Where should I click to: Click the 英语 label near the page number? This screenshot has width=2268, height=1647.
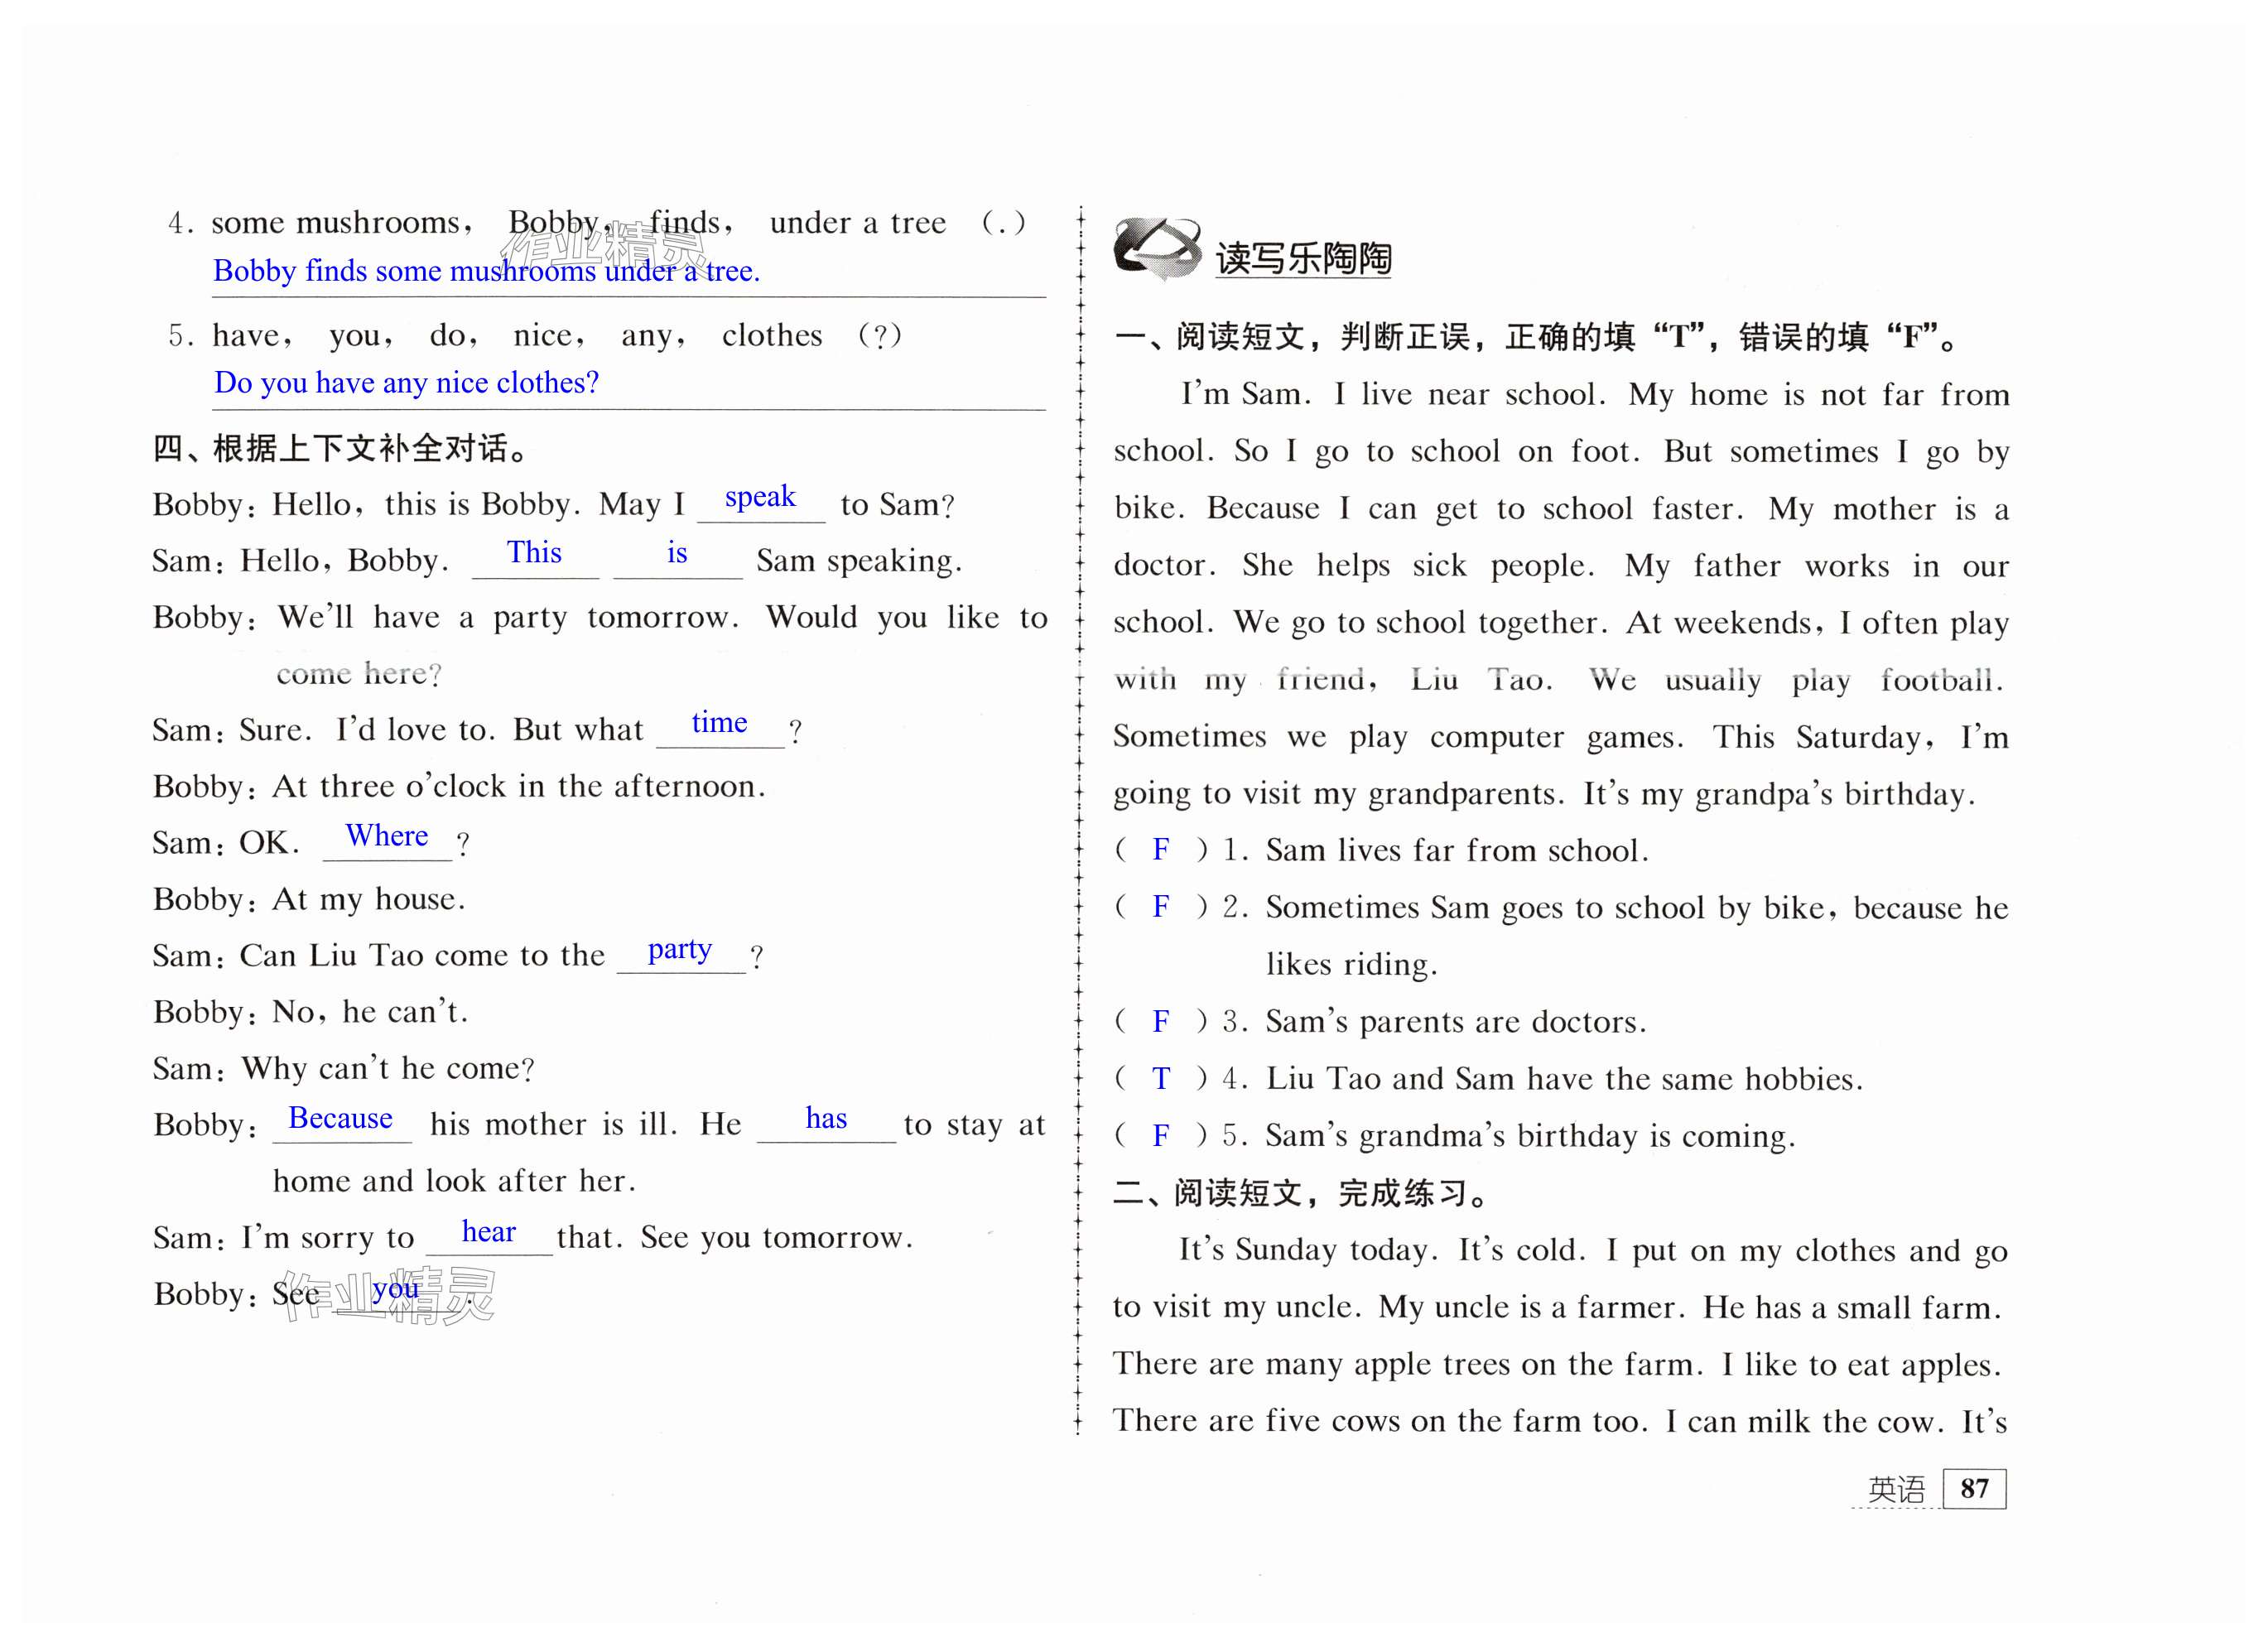click(1896, 1490)
